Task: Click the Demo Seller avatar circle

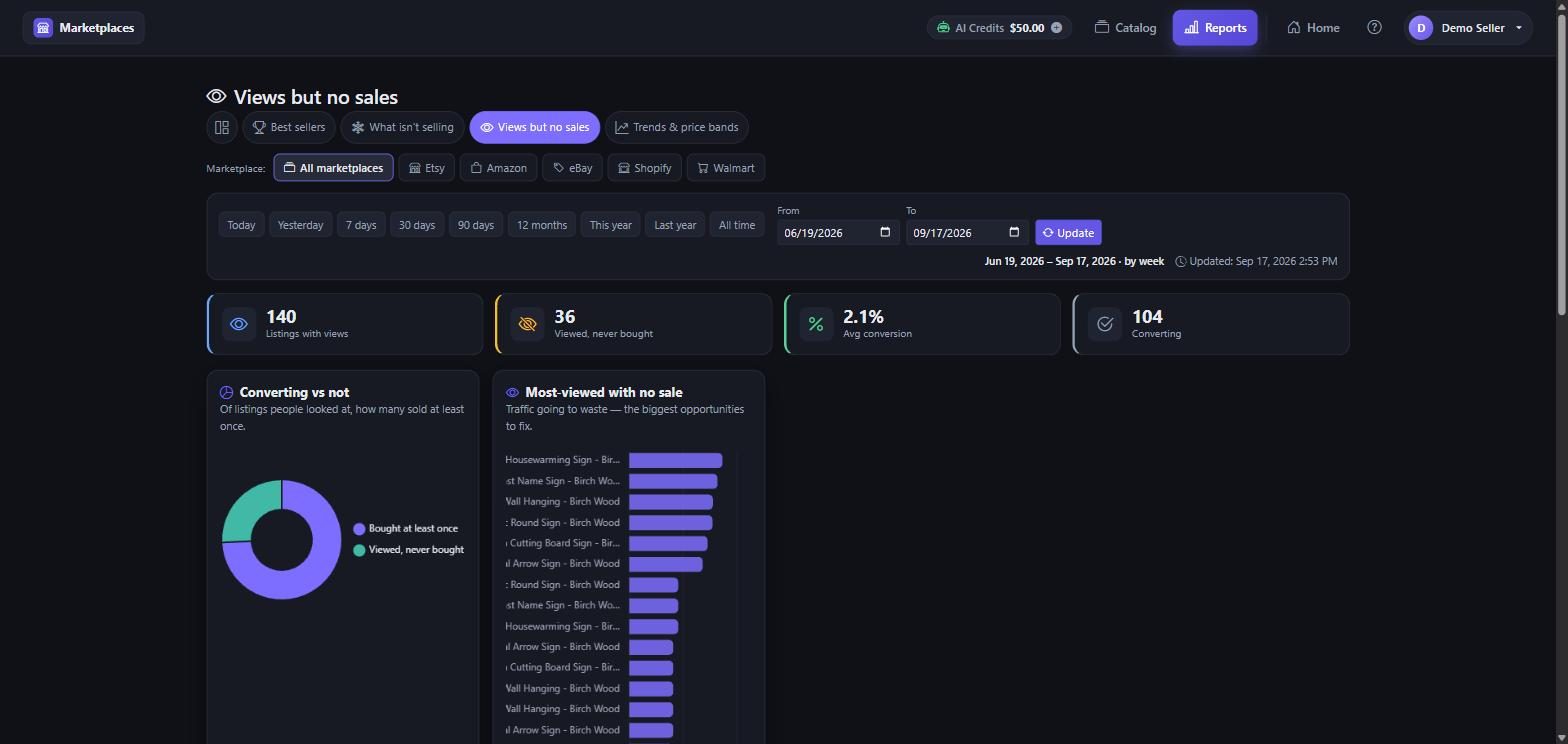Action: click(1421, 28)
